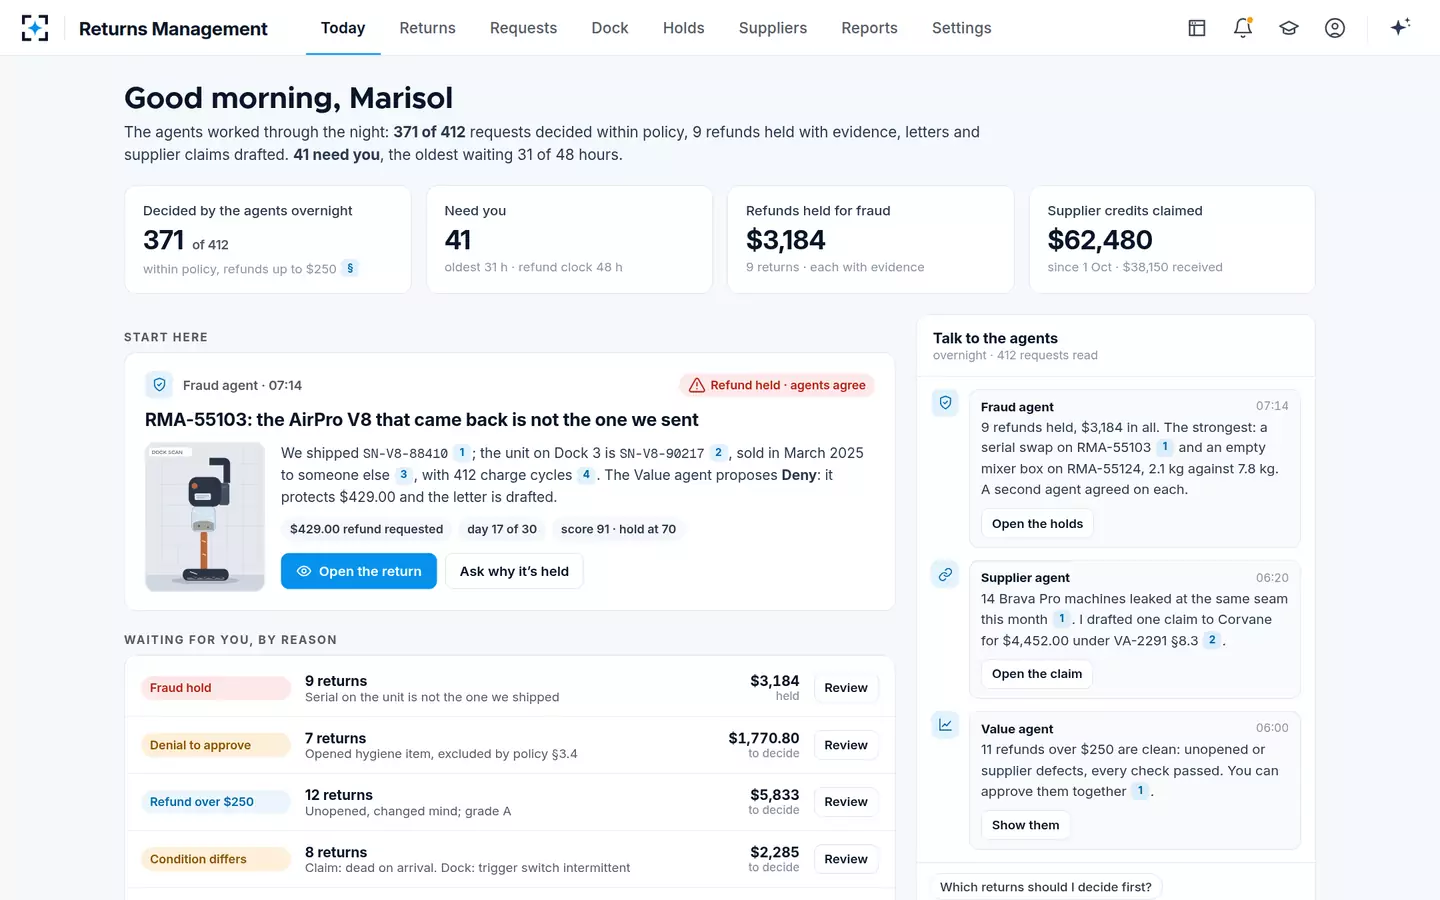Click the RMA-55103 AirPro V8 headline
The height and width of the screenshot is (900, 1440).
coord(422,420)
